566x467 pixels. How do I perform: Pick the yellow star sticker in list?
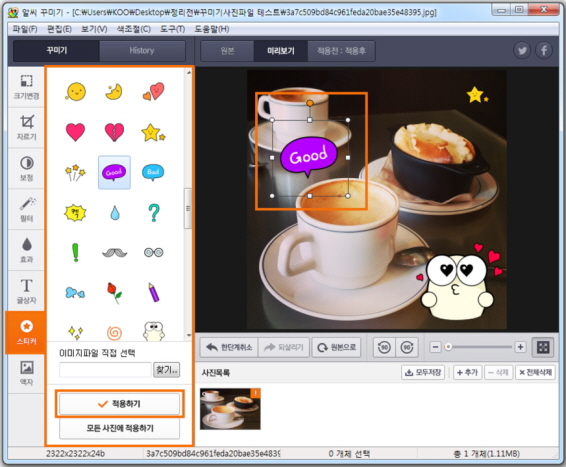(x=153, y=132)
